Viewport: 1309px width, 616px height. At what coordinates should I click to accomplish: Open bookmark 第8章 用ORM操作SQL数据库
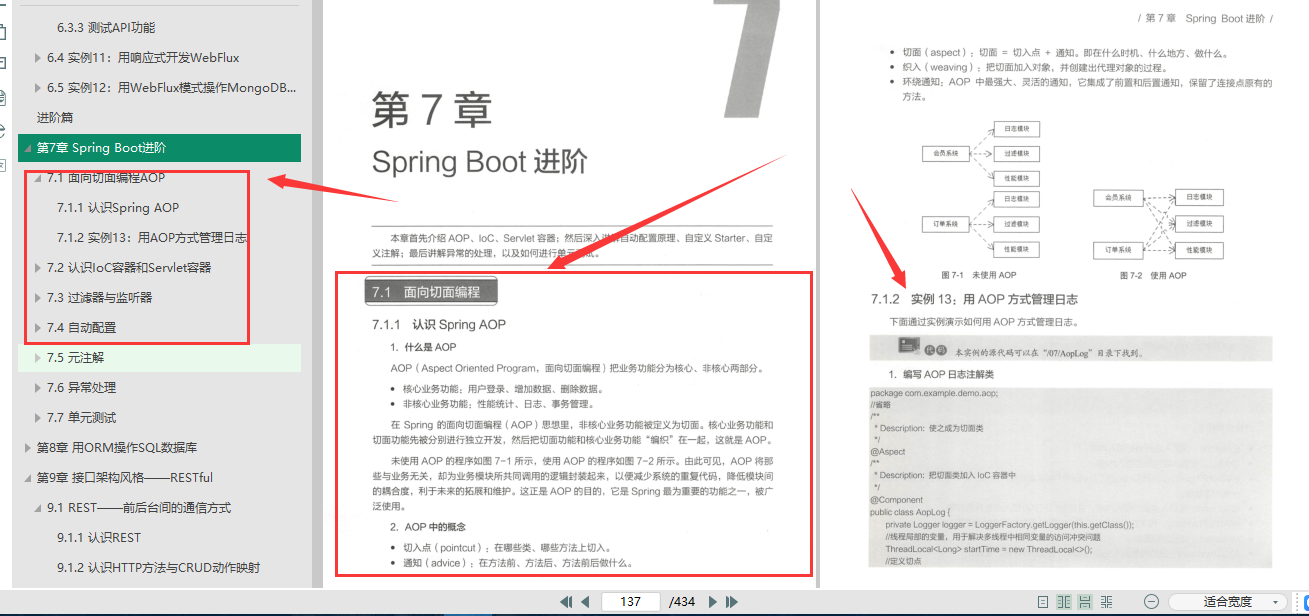pos(117,448)
